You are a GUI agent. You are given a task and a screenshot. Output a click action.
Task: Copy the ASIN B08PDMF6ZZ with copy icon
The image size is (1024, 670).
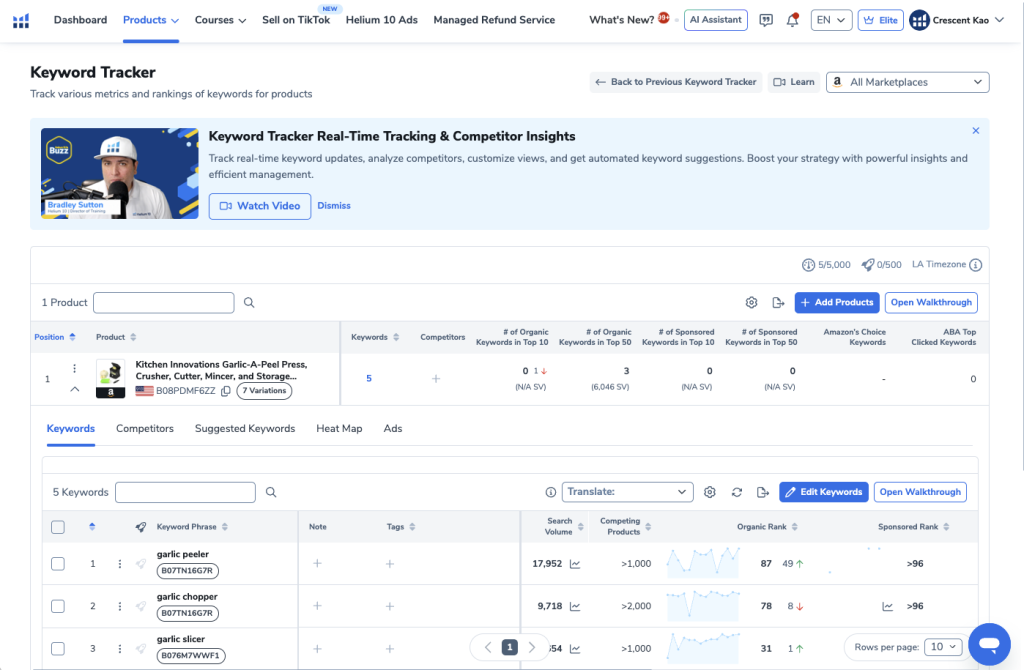(x=225, y=391)
